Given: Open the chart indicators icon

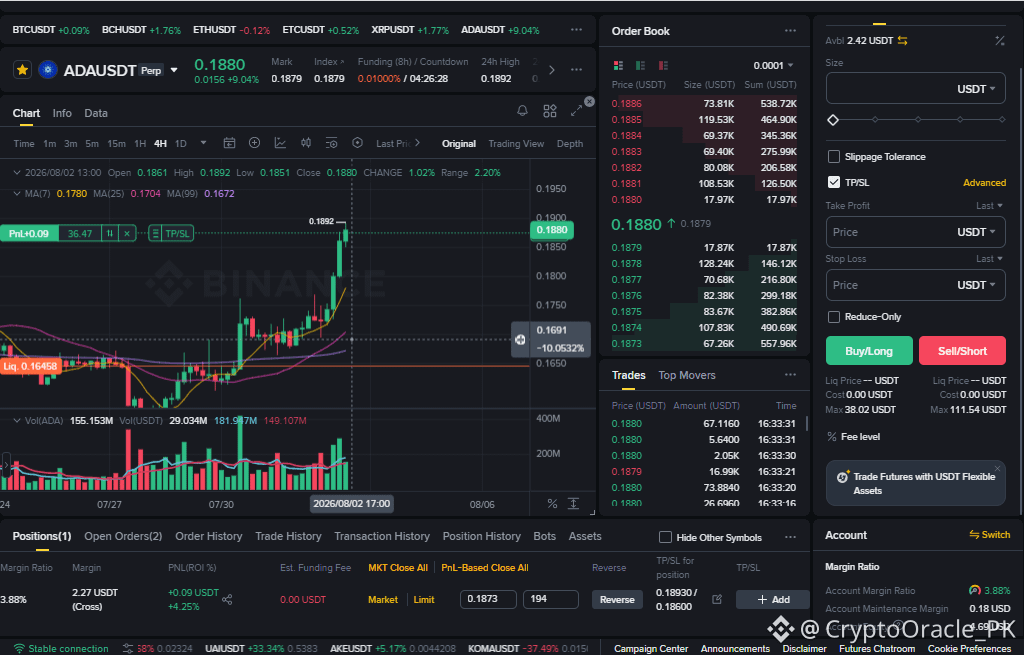Looking at the screenshot, I should pyautogui.click(x=280, y=143).
